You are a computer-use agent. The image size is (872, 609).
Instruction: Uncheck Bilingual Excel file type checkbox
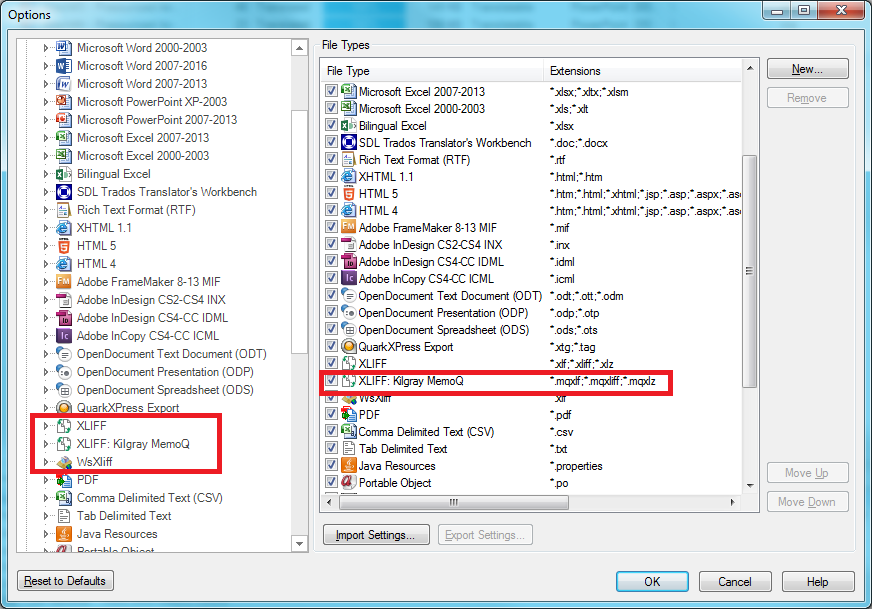331,125
